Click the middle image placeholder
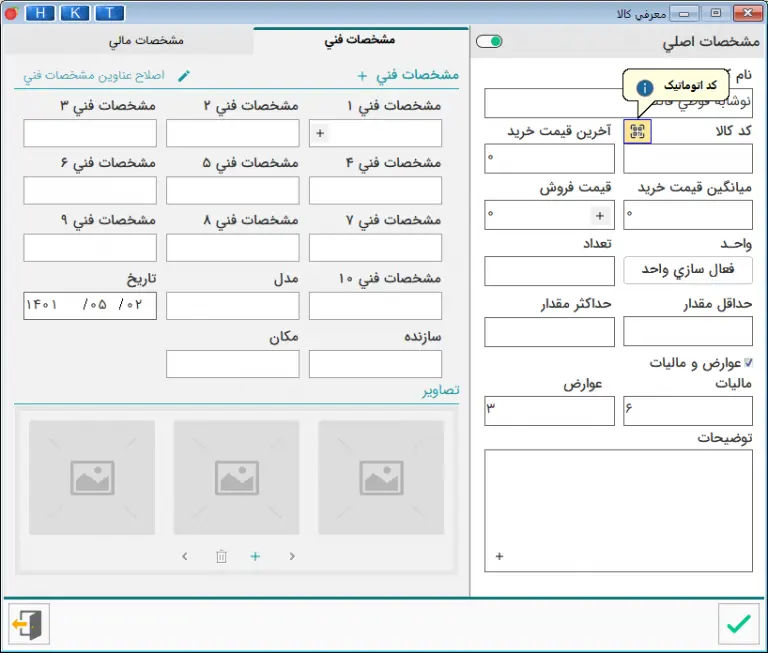Screen dimensions: 768x653 pyautogui.click(x=237, y=477)
